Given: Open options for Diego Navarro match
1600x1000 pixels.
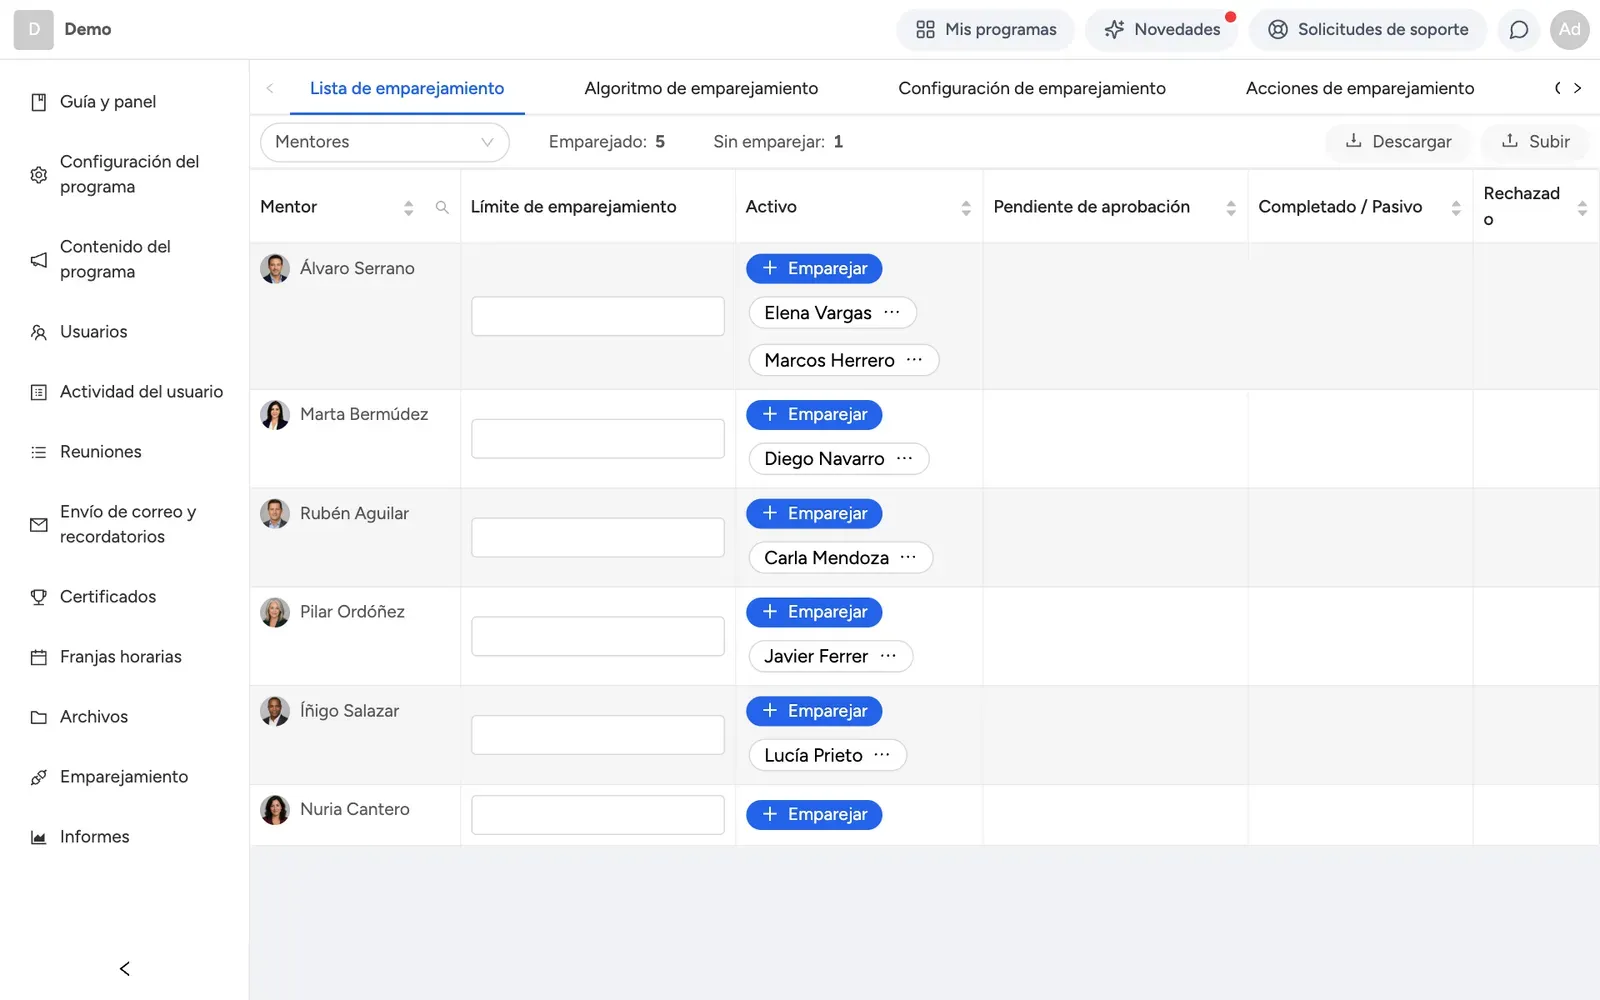Looking at the screenshot, I should [x=905, y=458].
